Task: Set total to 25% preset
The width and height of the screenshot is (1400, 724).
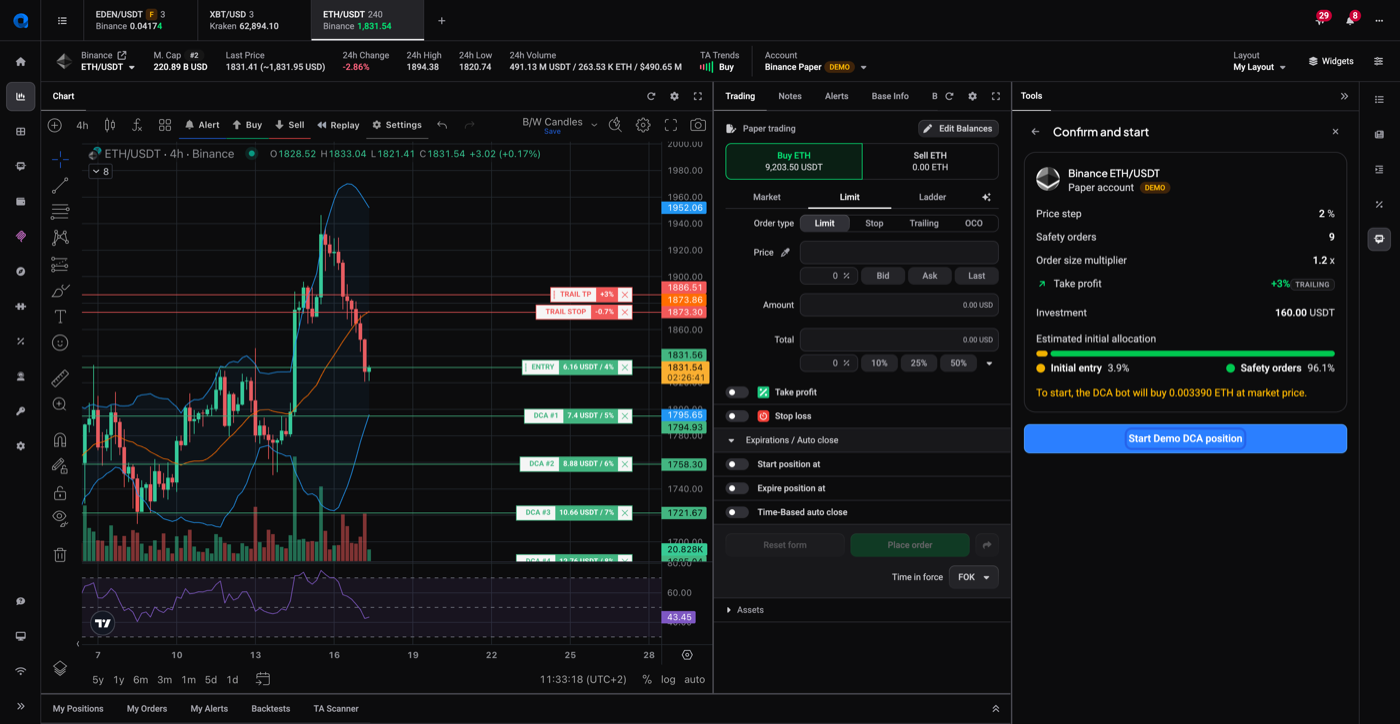Action: 918,363
